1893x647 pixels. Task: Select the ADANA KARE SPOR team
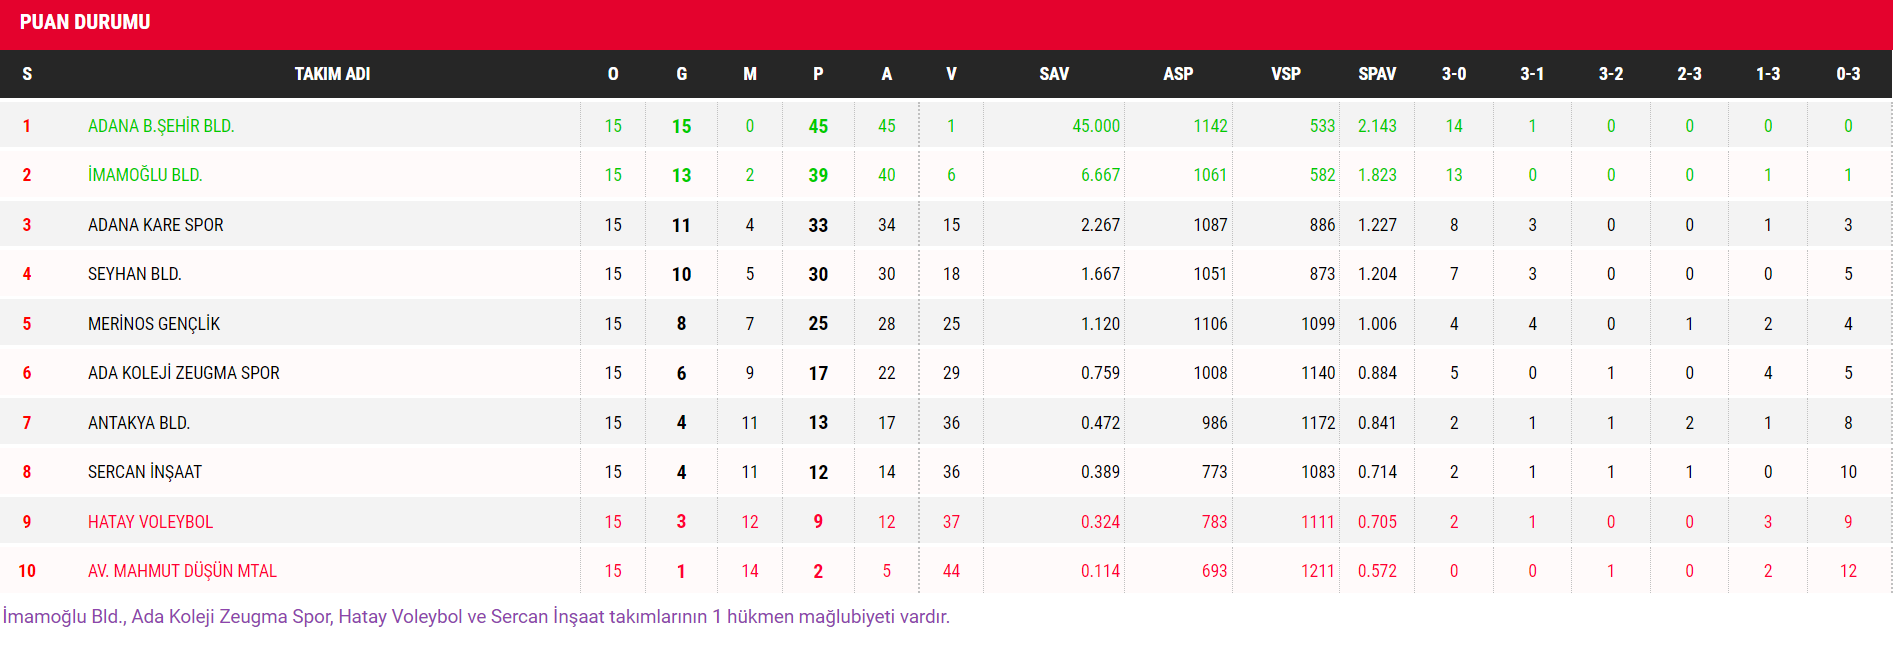tap(156, 225)
